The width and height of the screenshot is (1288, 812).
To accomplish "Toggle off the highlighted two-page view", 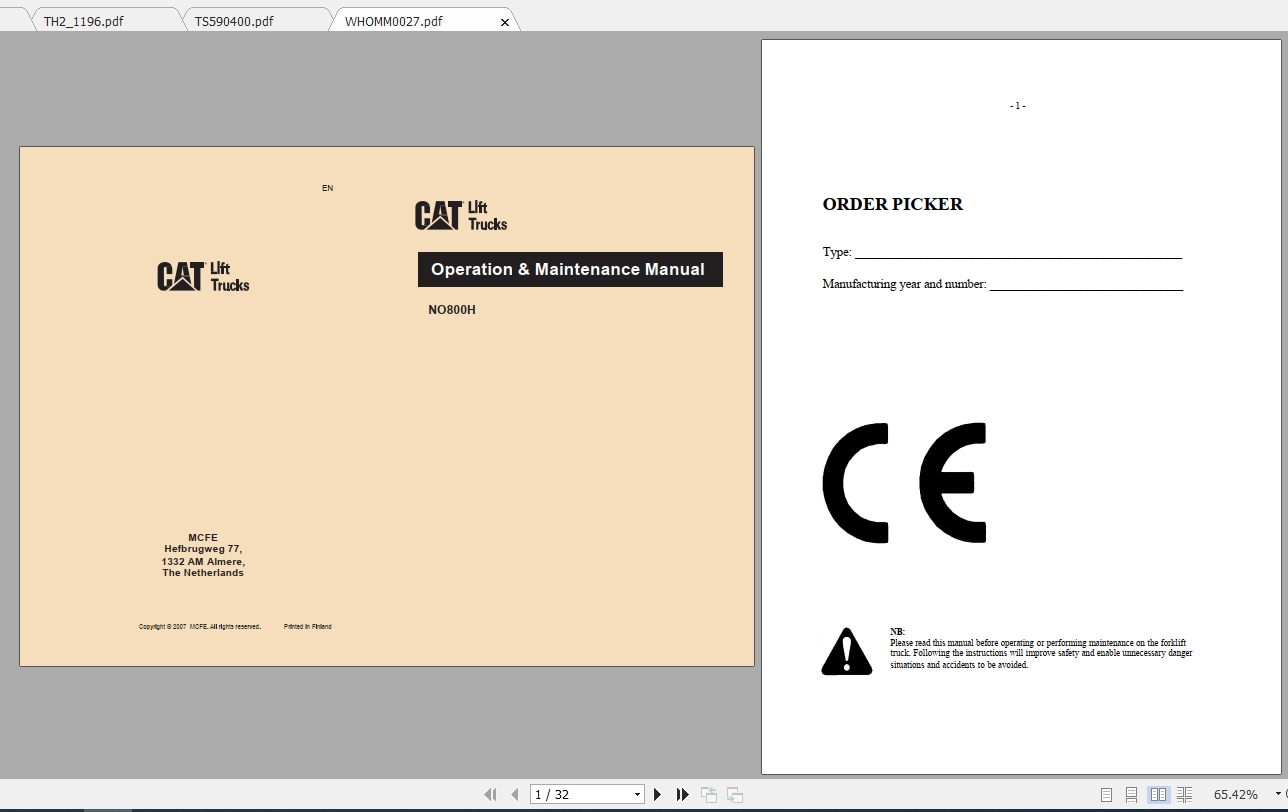I will coord(1157,793).
